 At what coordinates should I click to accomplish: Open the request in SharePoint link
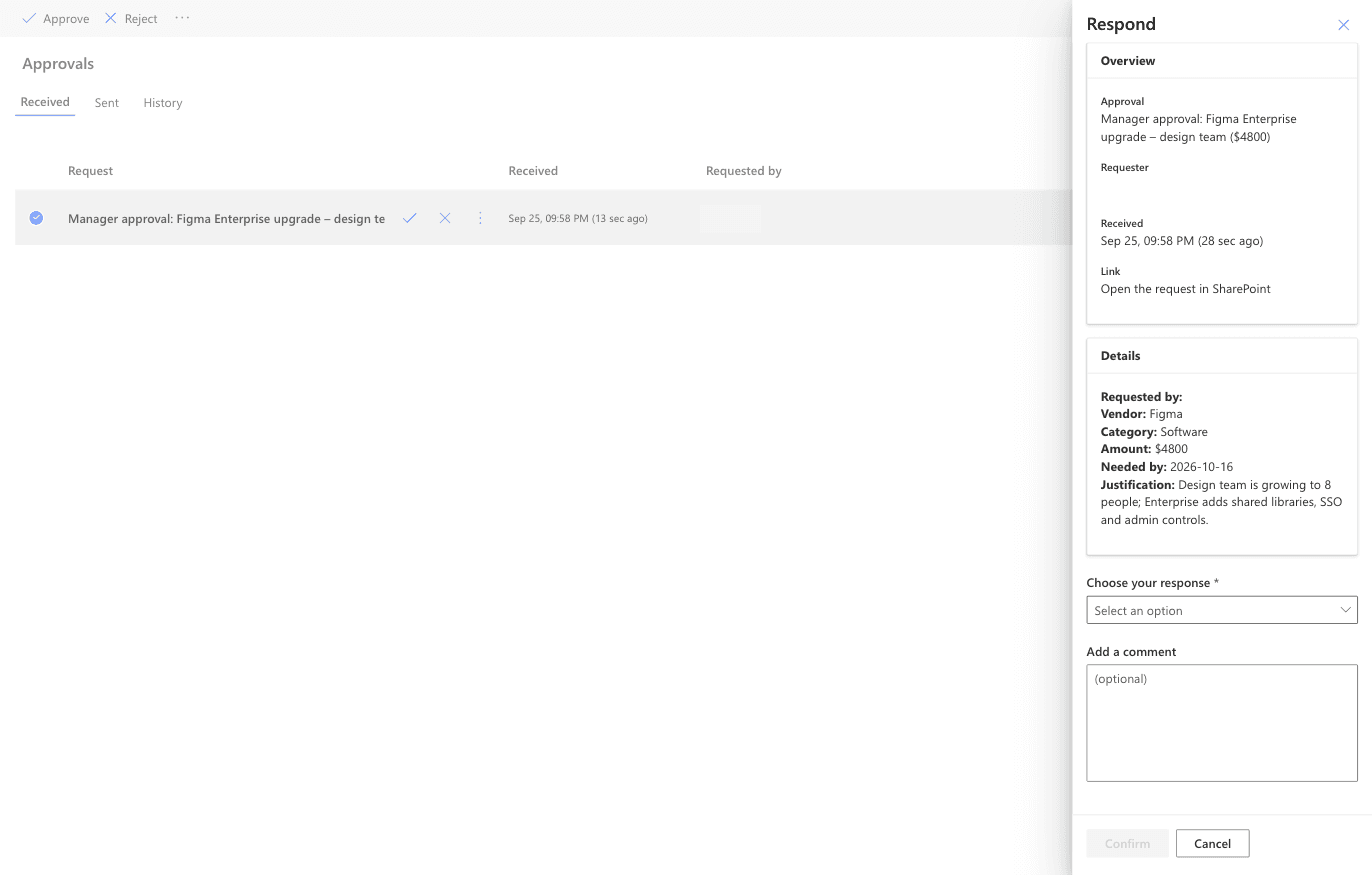tap(1186, 289)
